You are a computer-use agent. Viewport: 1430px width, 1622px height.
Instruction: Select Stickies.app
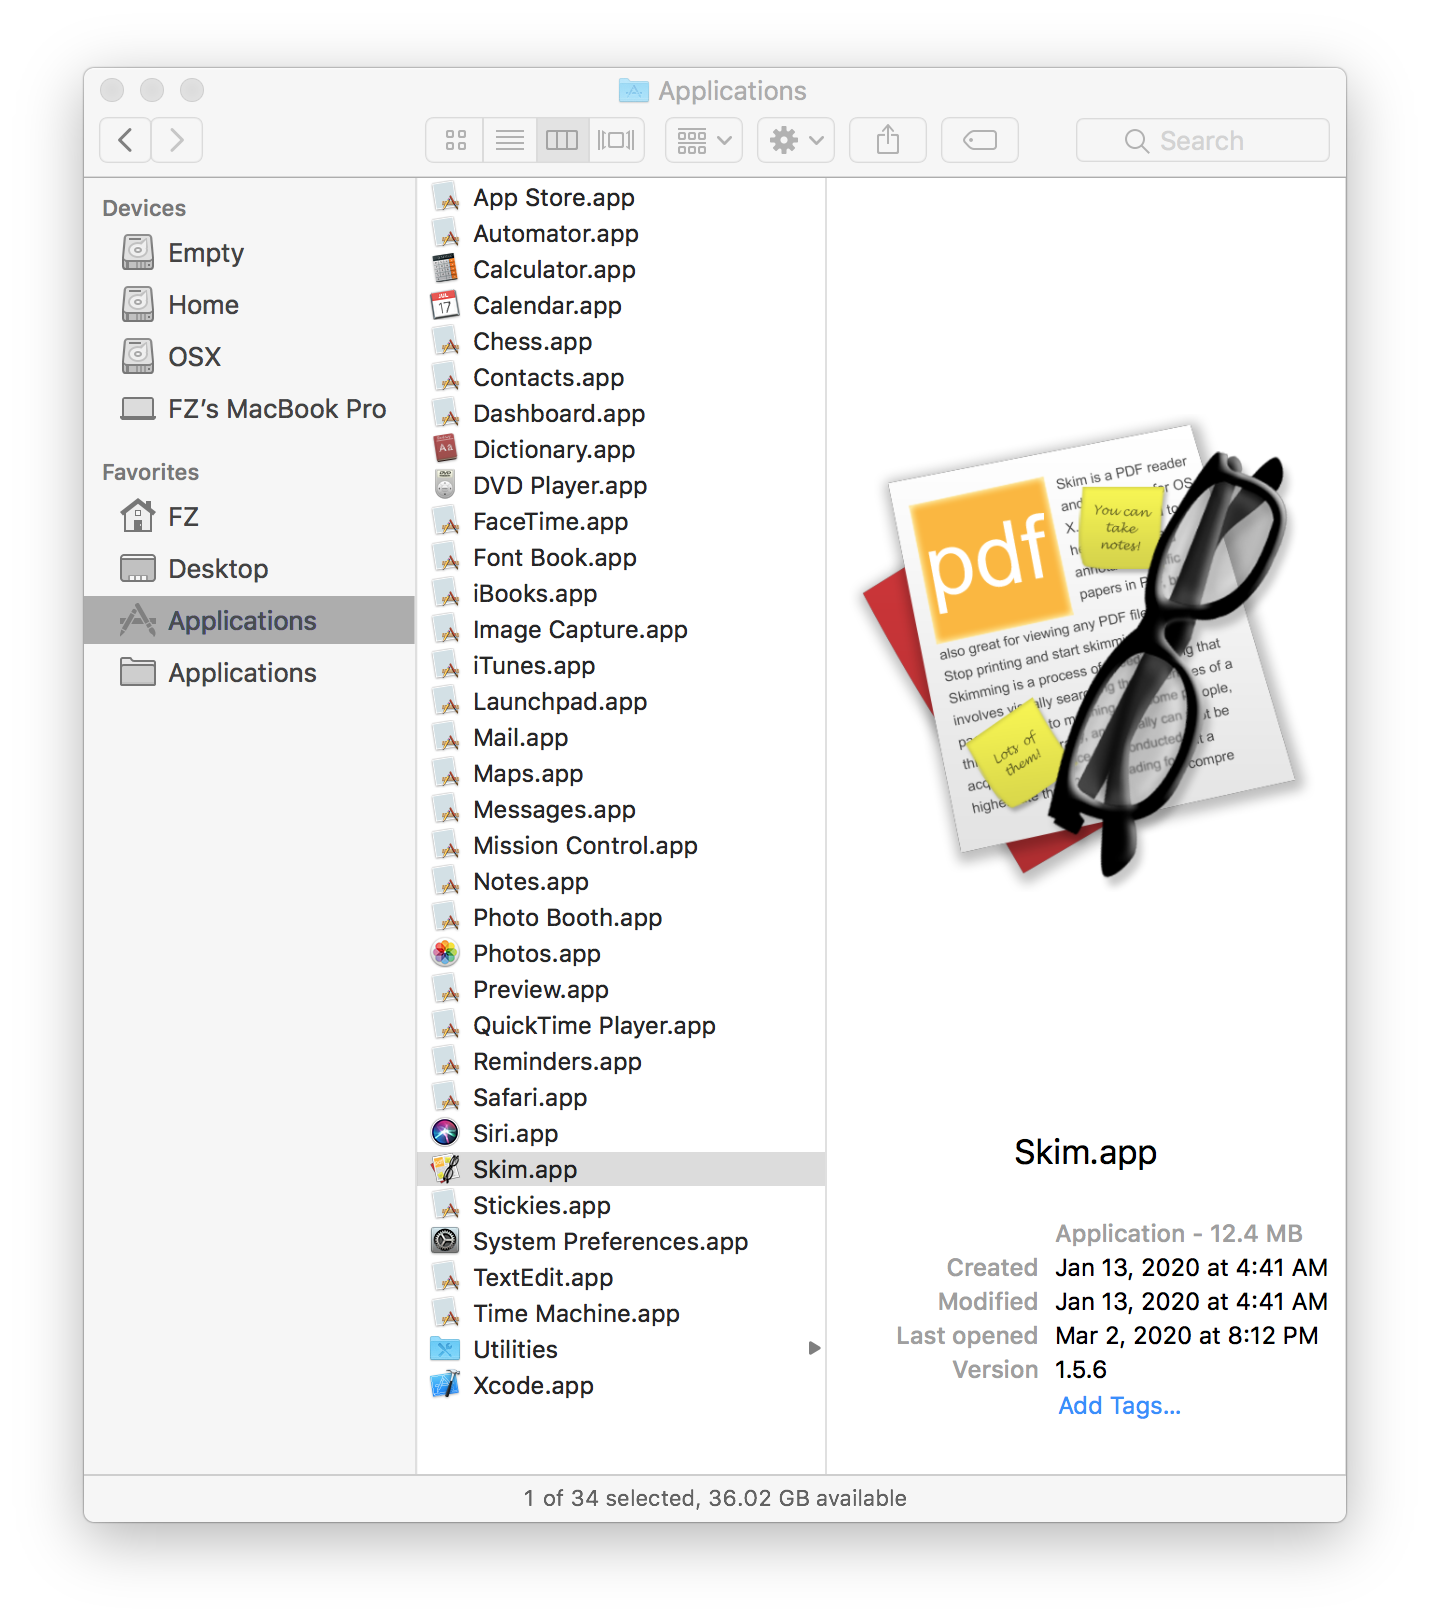coord(621,1205)
